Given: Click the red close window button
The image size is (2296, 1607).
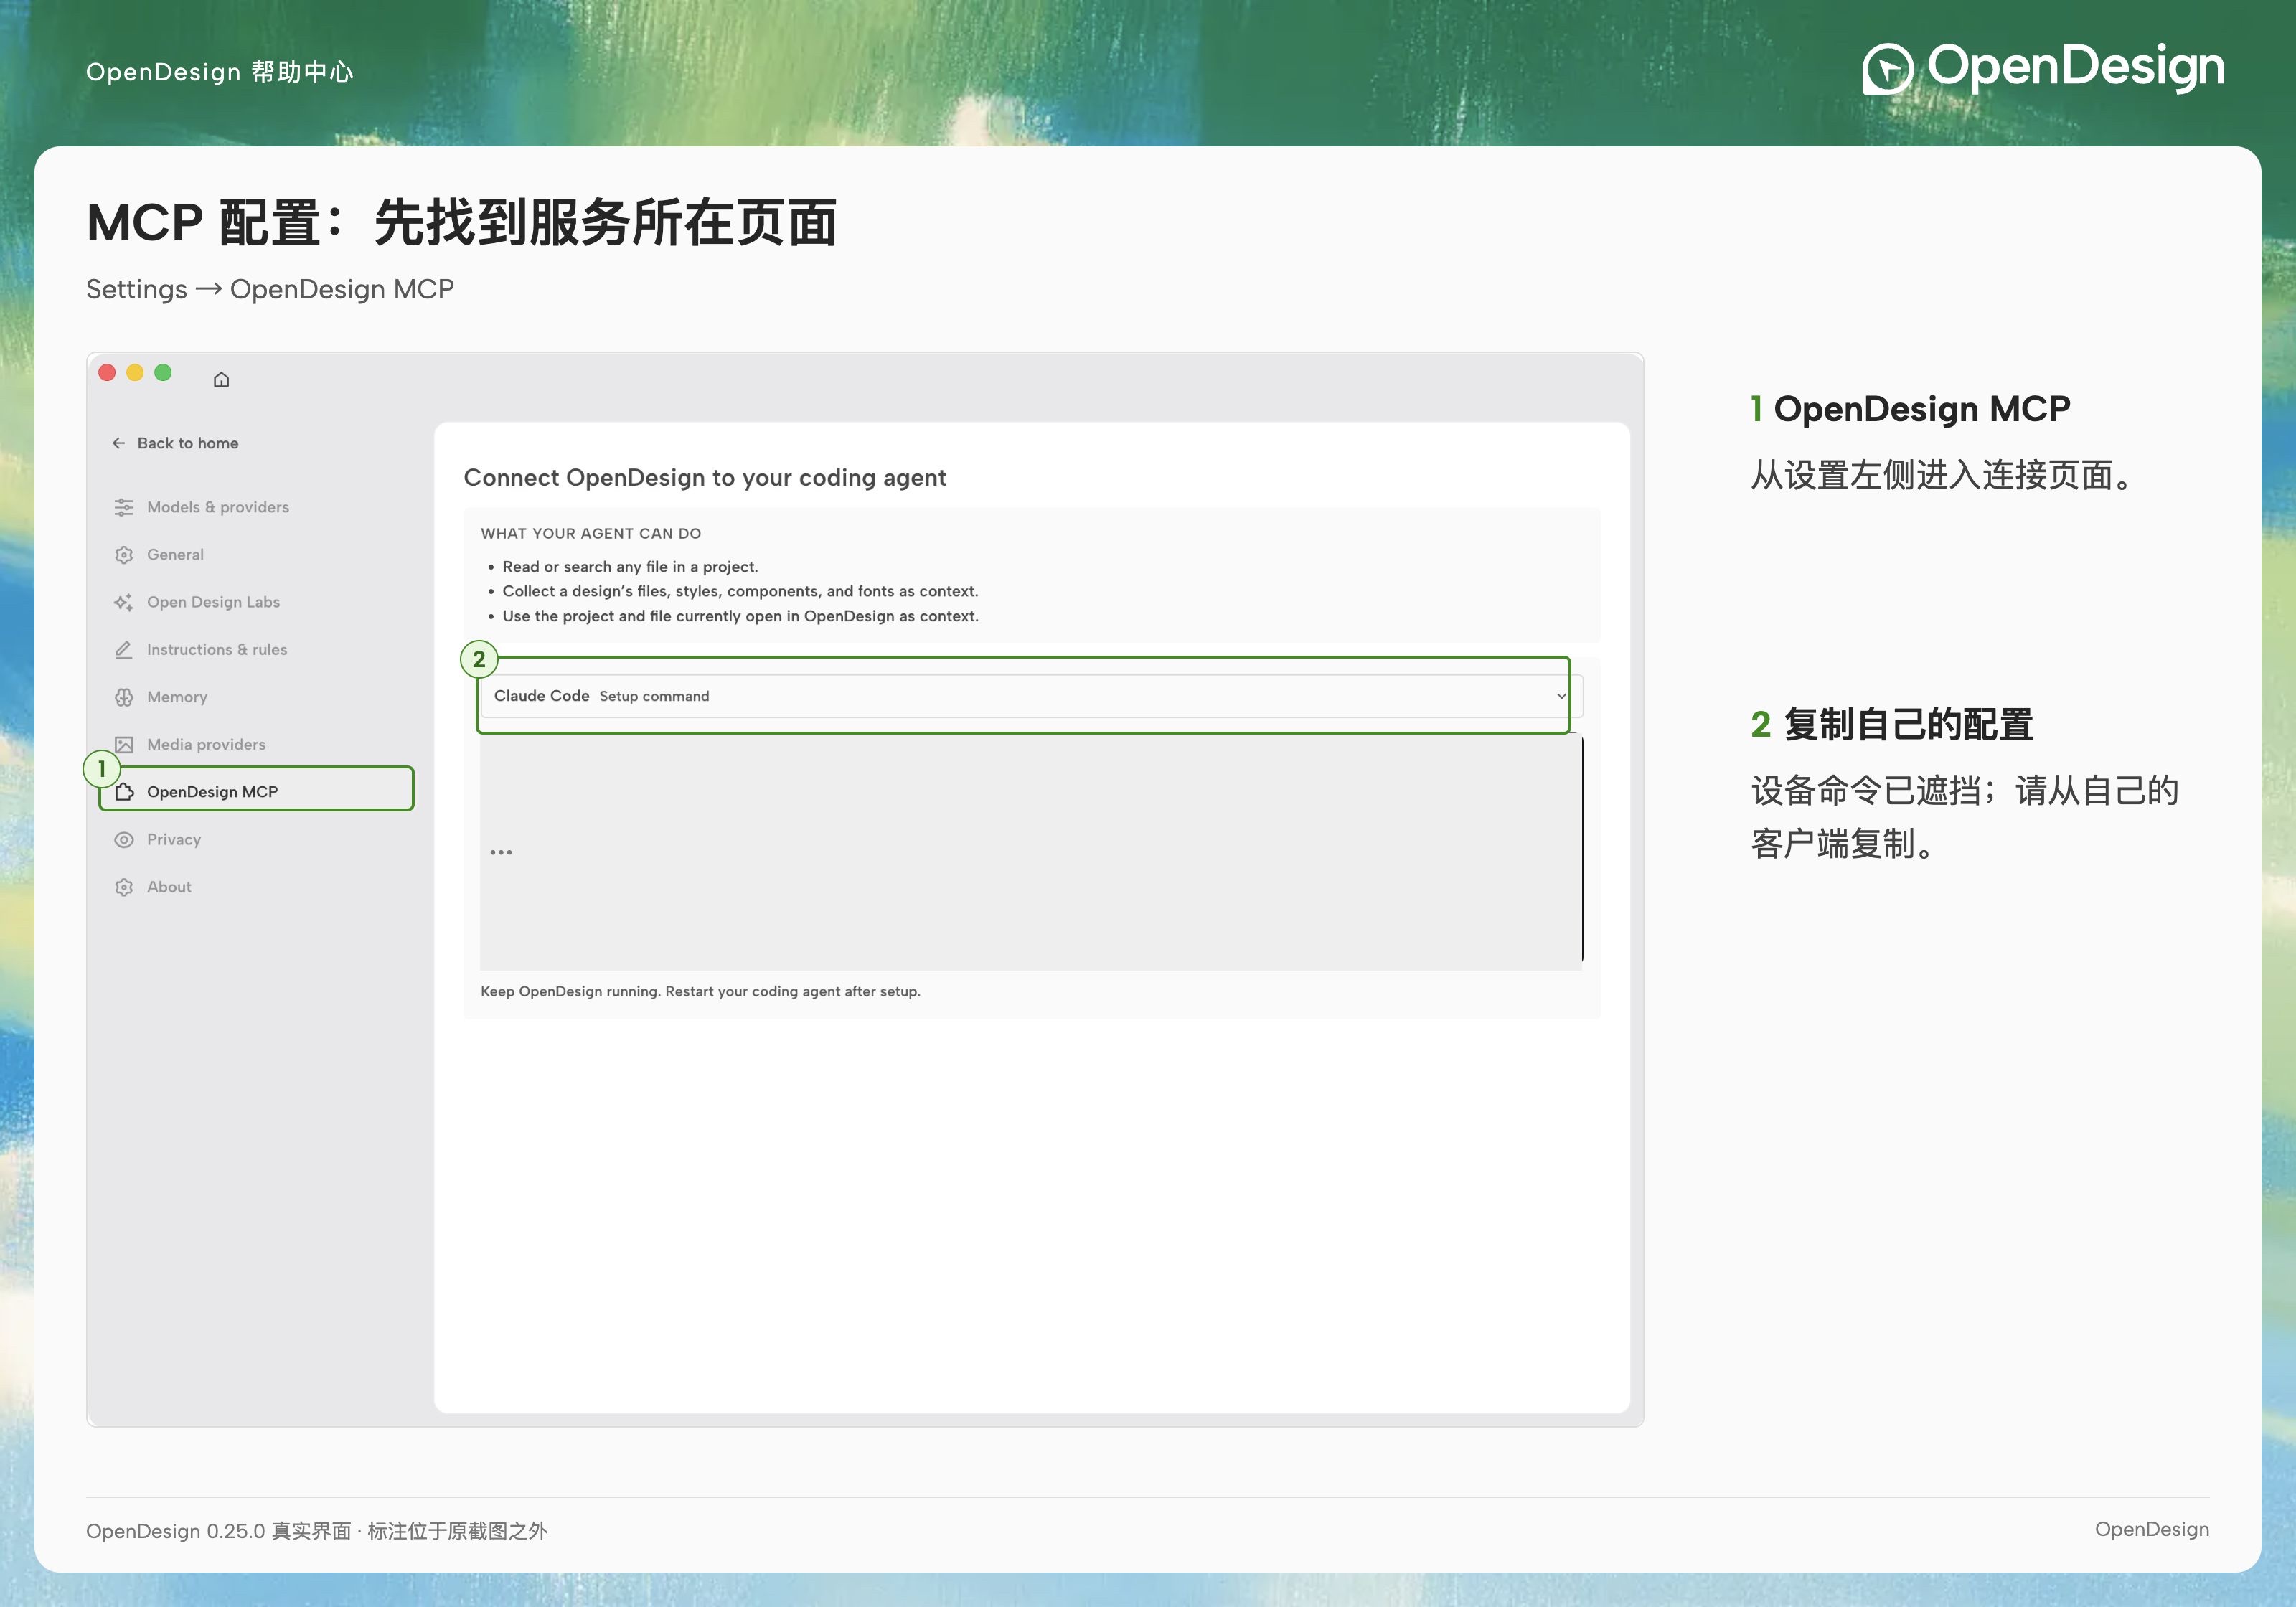Looking at the screenshot, I should click(x=107, y=372).
